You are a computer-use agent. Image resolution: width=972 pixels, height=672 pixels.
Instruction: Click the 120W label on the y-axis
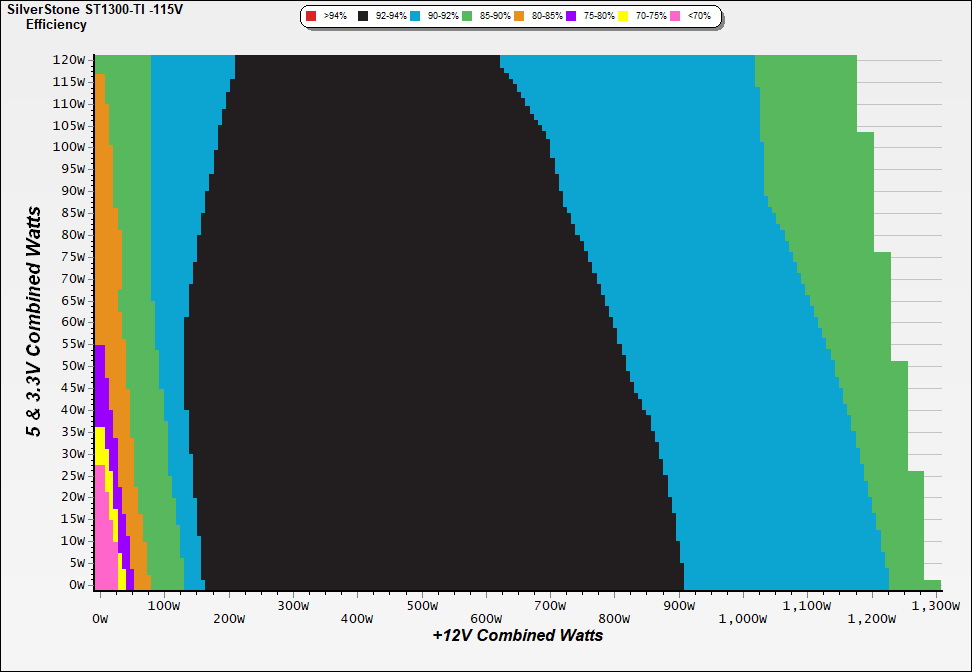(x=69, y=59)
